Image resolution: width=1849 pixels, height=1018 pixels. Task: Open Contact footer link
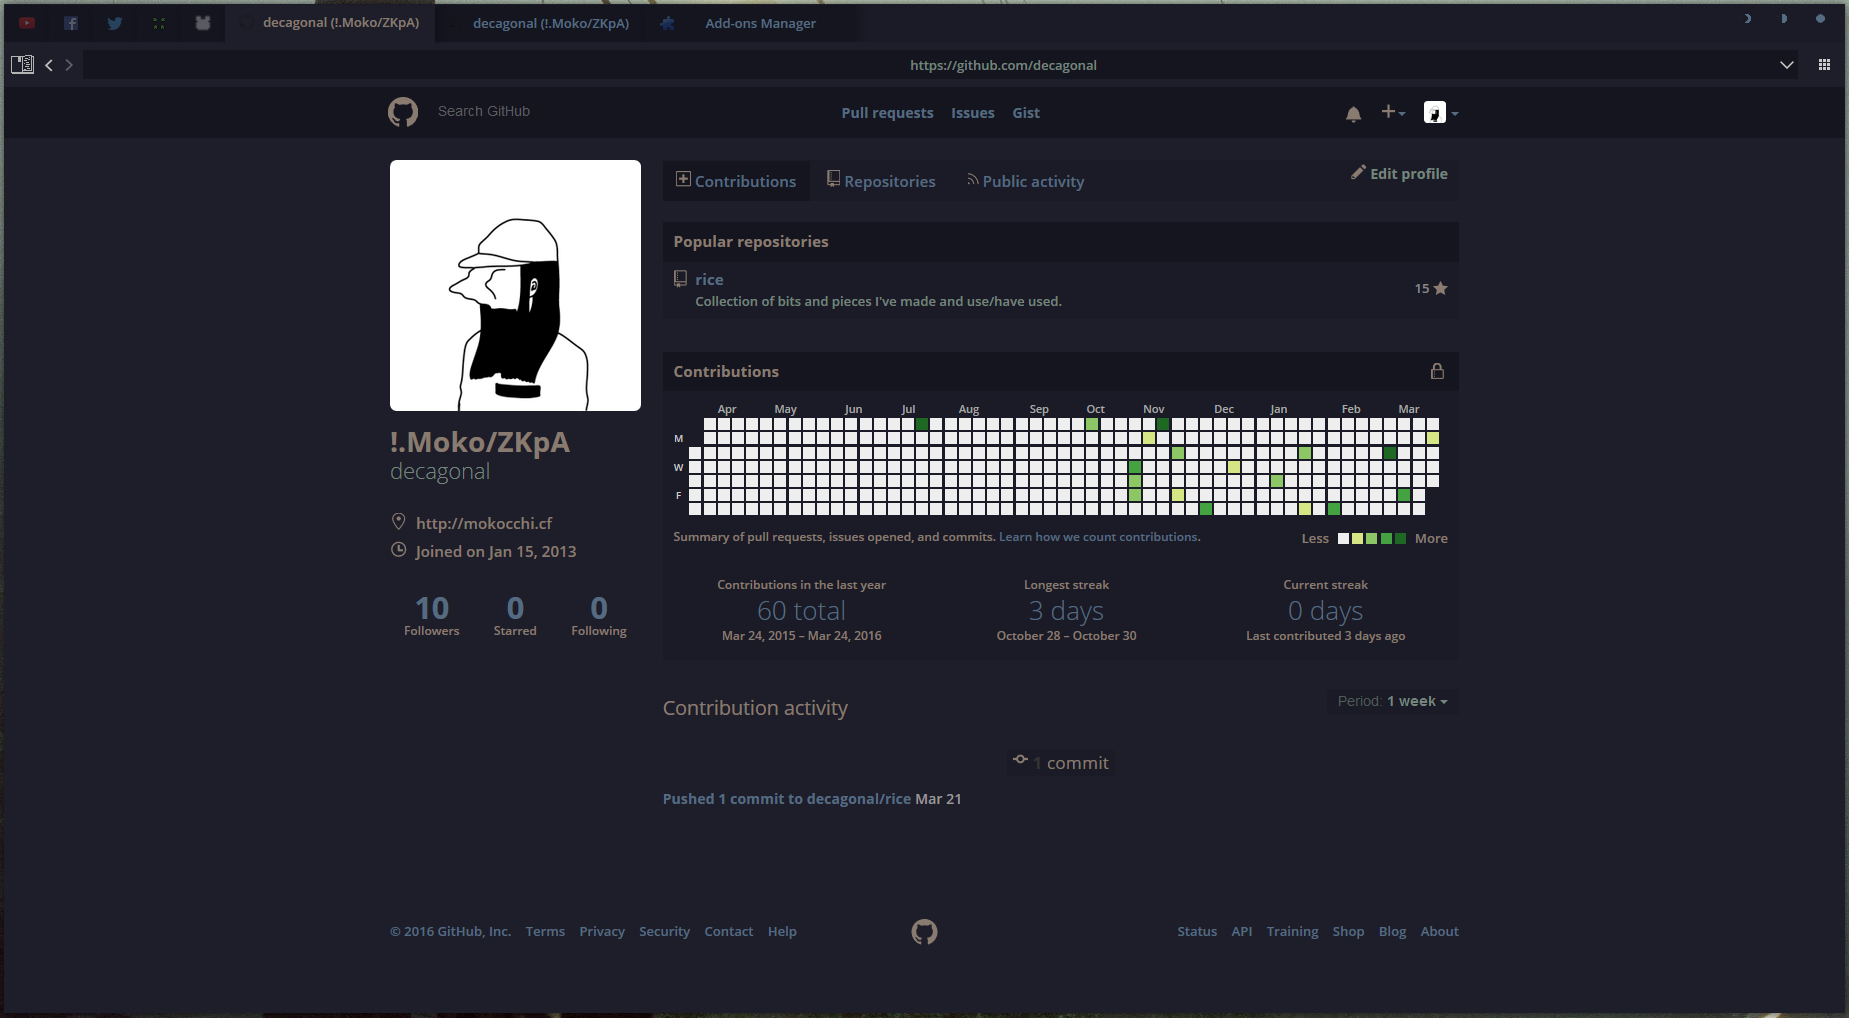(x=729, y=932)
